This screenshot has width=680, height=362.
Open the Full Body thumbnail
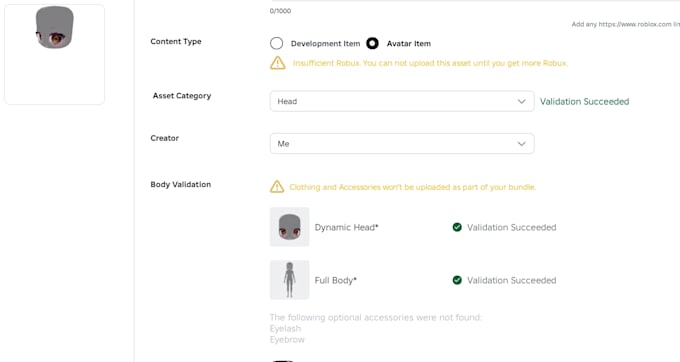[x=290, y=280]
